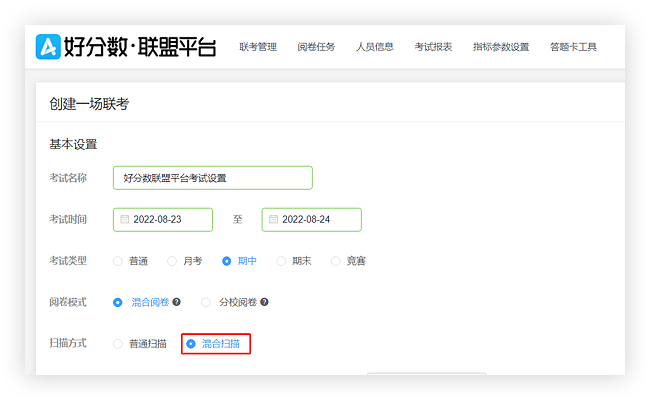Viewport: 650px width, 400px height.
Task: Click help icon beside 分校阅卷
Action: pyautogui.click(x=265, y=302)
